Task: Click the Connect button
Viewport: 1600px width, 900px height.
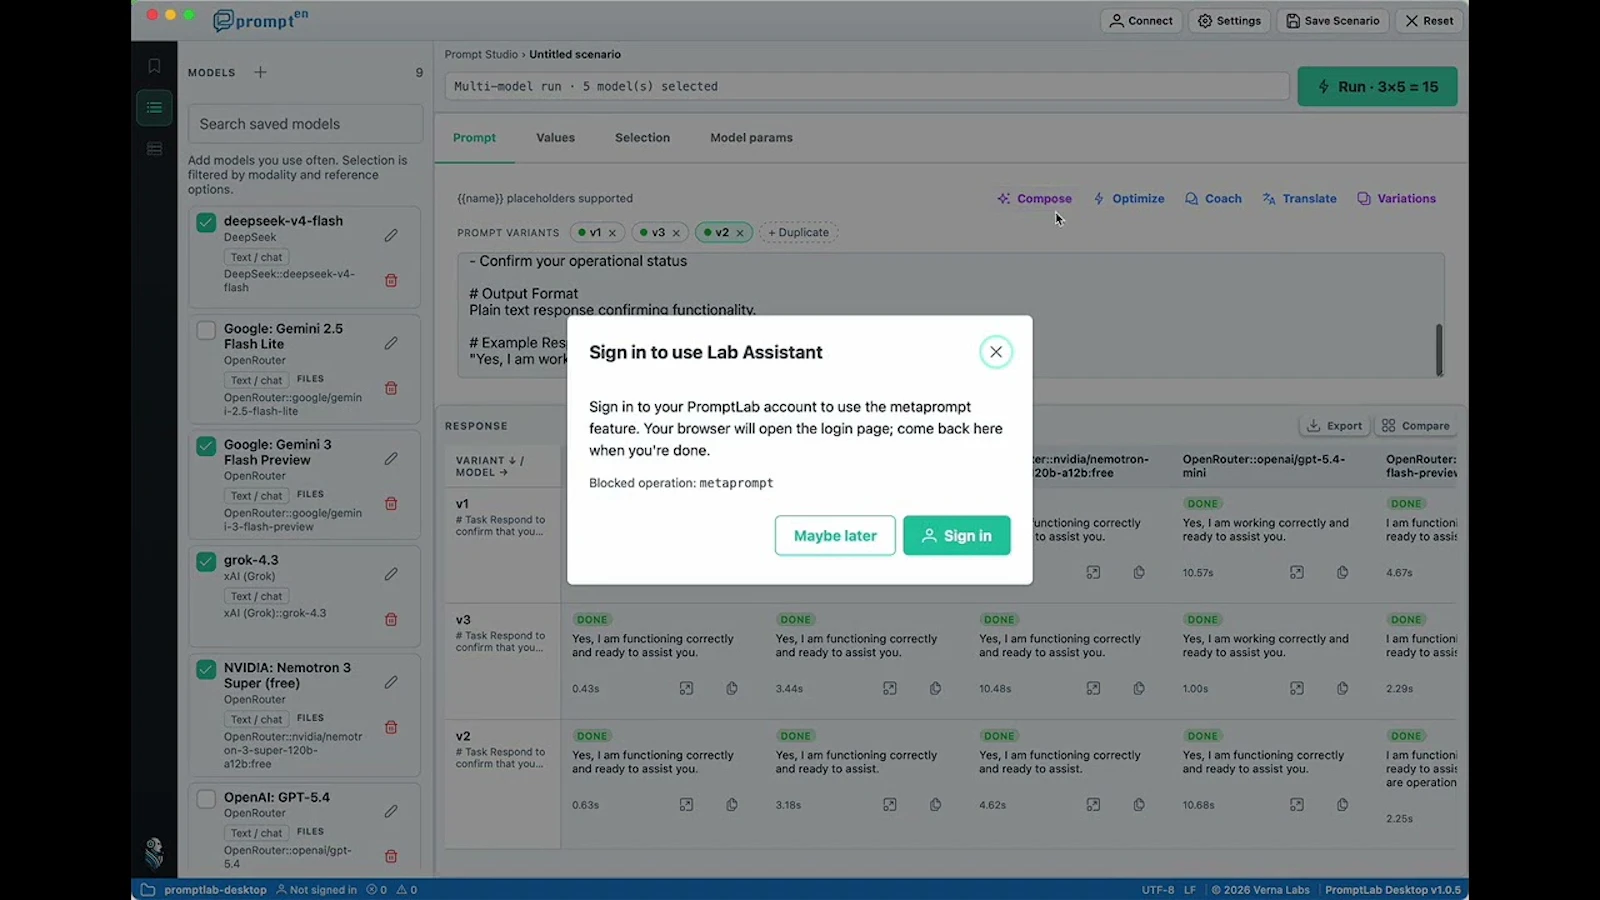Action: pyautogui.click(x=1141, y=21)
